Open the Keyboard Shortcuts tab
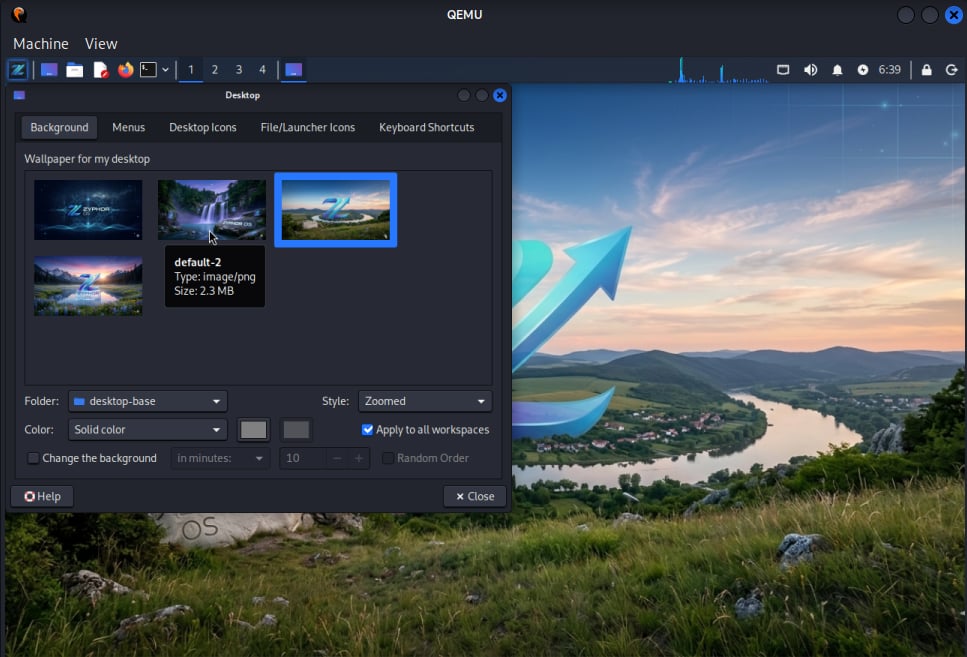The width and height of the screenshot is (967, 657). point(426,127)
